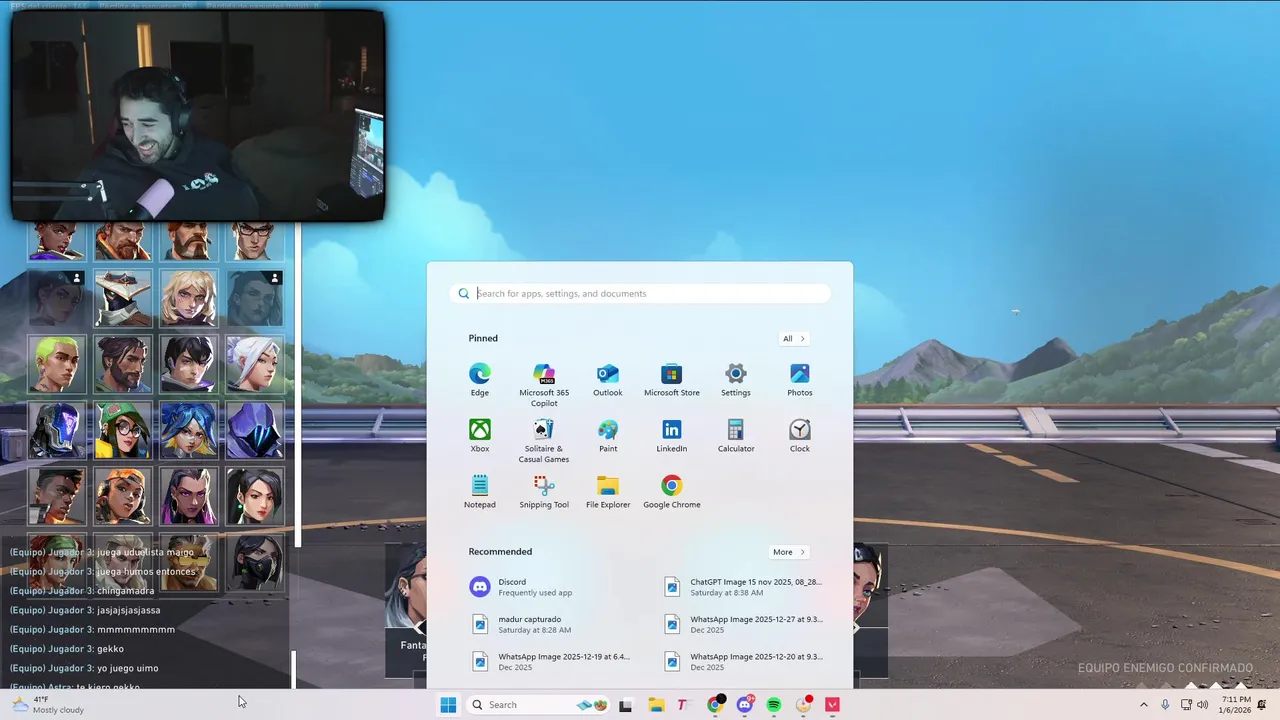Viewport: 1280px width, 720px height.
Task: Open the clock showing 7:11 PM
Action: point(1236,705)
